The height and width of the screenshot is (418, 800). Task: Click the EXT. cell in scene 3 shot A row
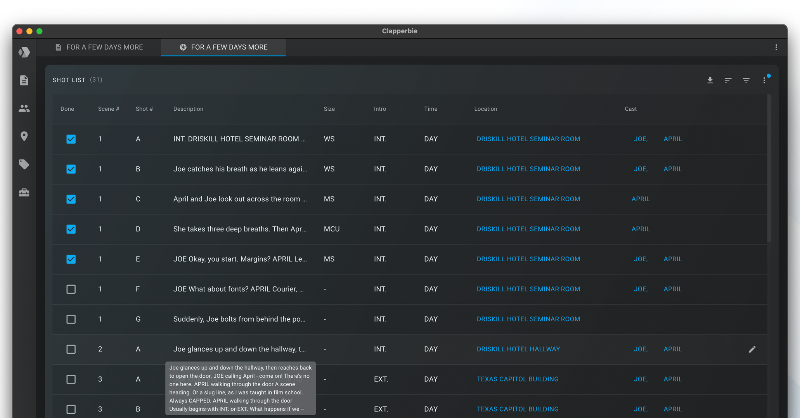(381, 379)
